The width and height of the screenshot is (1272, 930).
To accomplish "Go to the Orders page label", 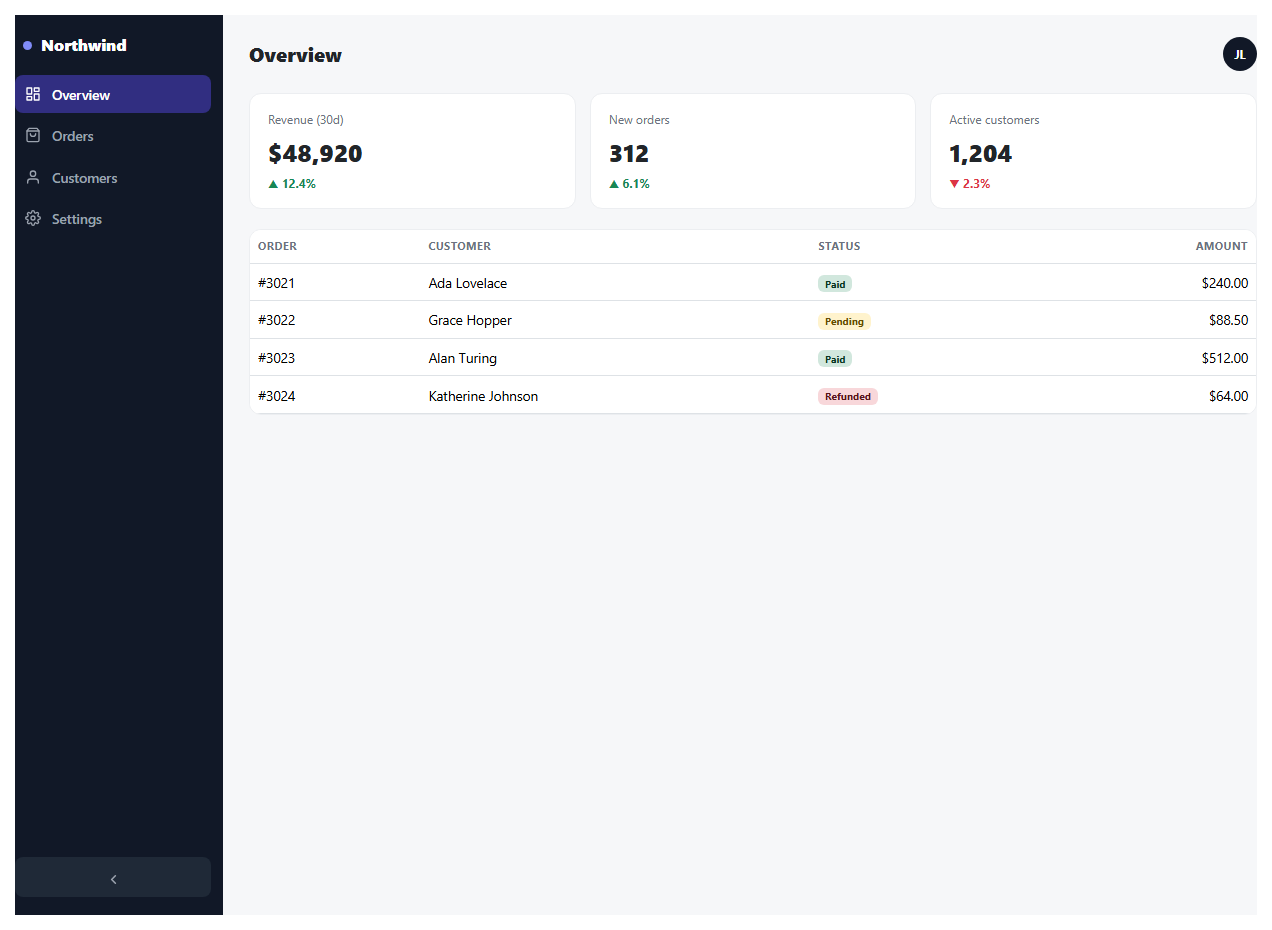I will pos(73,136).
